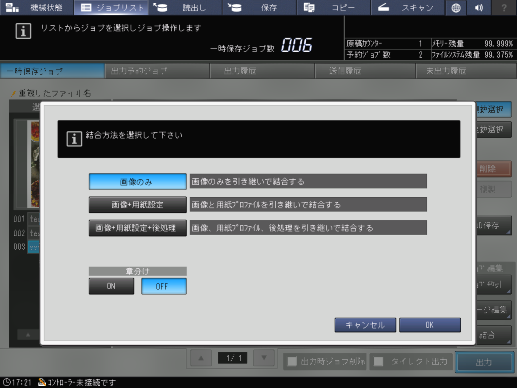
Task: Confirm the dialog with OK
Action: coord(430,325)
